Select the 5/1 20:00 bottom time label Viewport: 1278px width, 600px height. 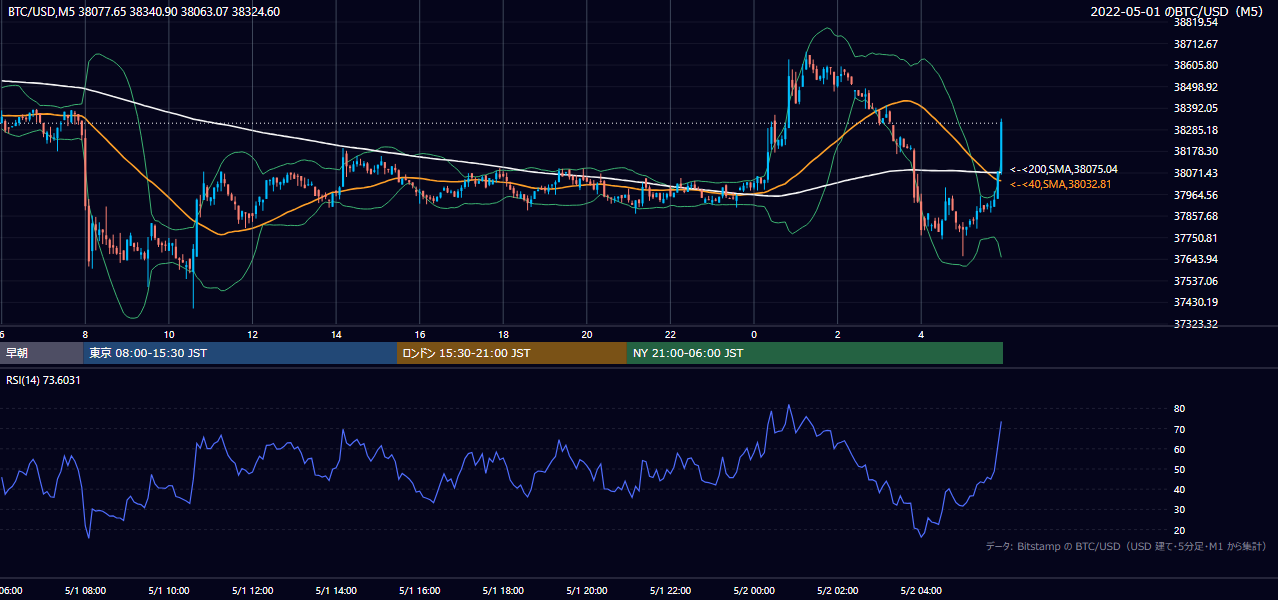coord(588,590)
